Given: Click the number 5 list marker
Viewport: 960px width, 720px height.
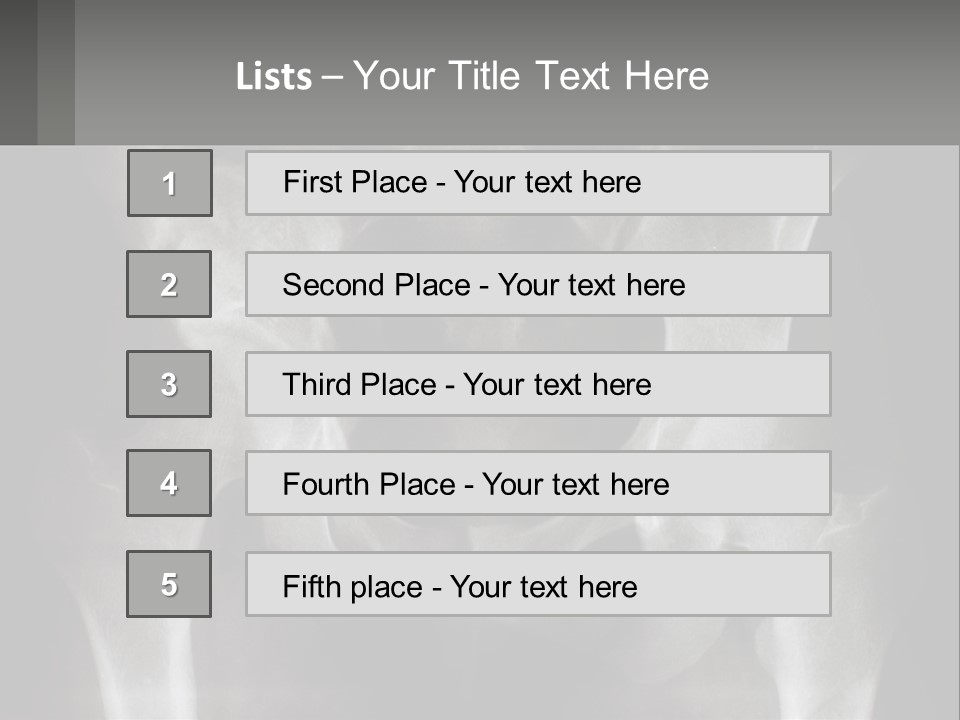Looking at the screenshot, I should coord(169,584).
